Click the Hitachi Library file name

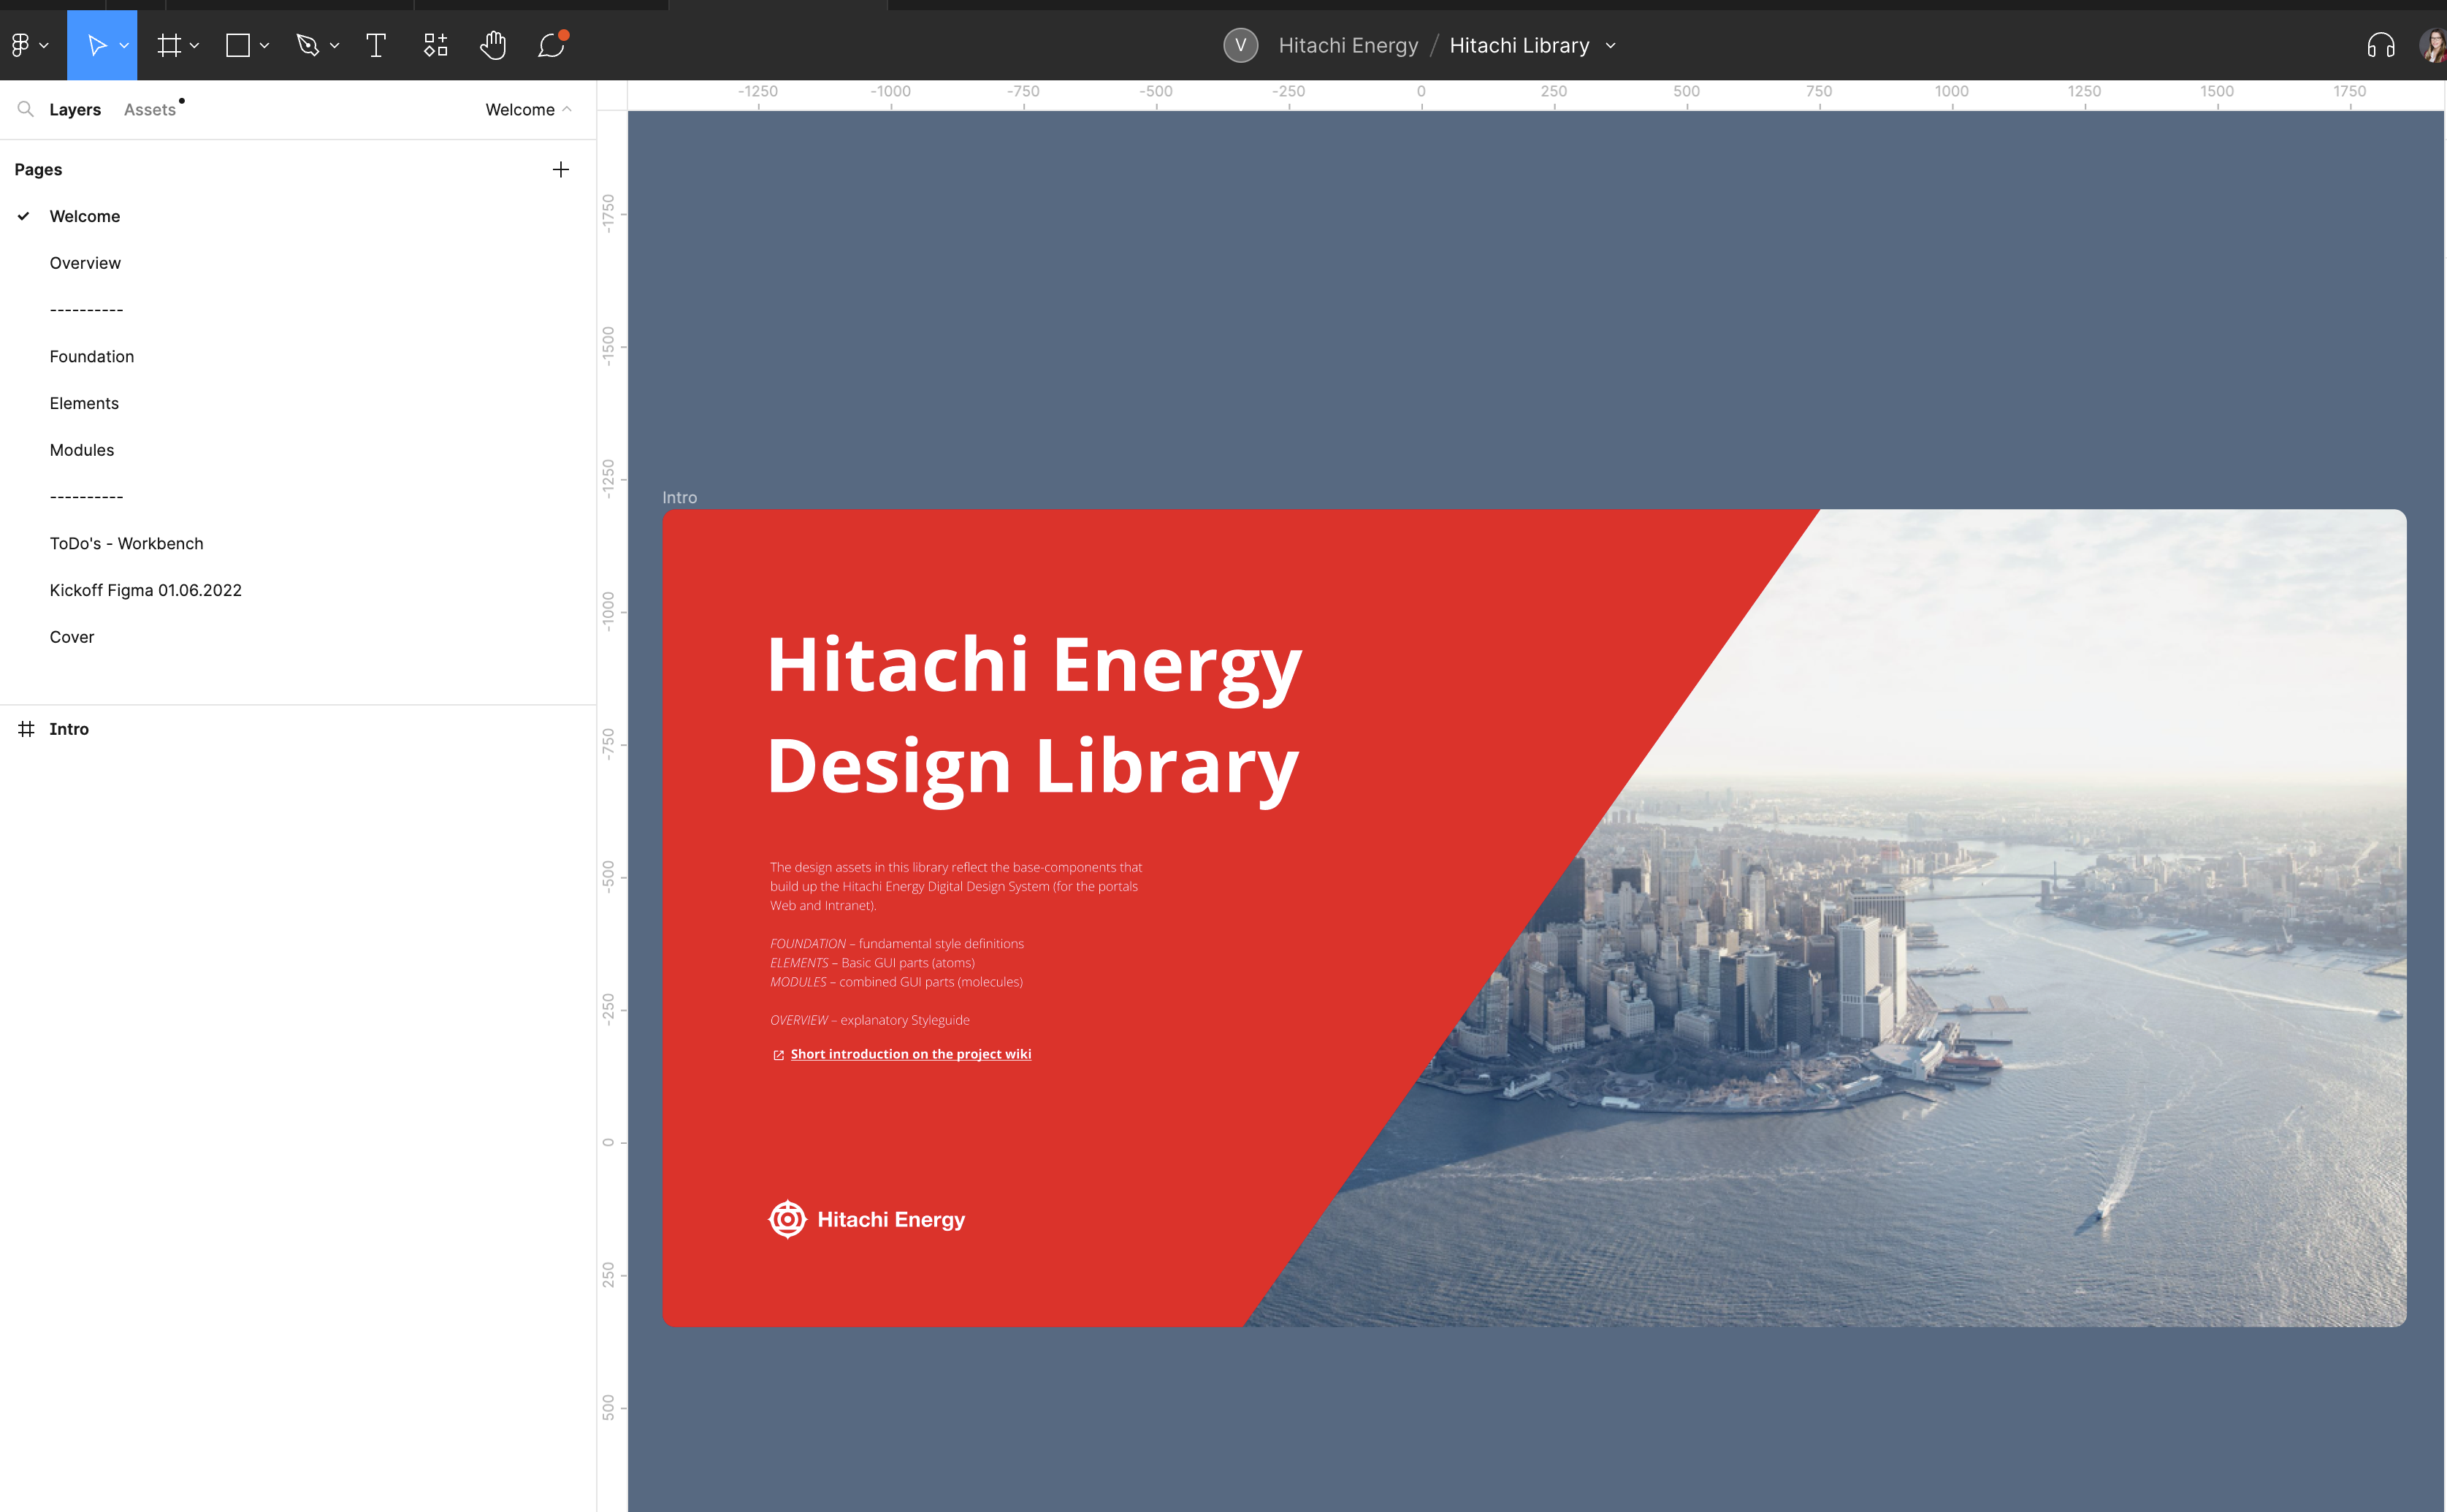click(1519, 46)
